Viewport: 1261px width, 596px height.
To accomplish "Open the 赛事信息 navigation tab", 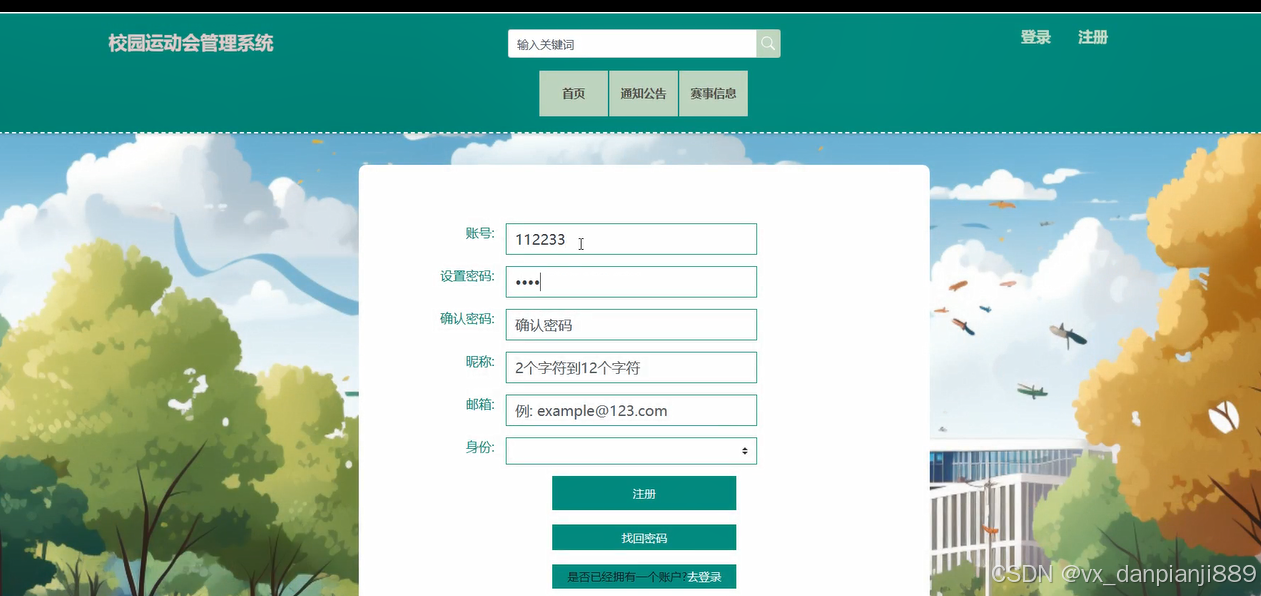I will [x=713, y=94].
